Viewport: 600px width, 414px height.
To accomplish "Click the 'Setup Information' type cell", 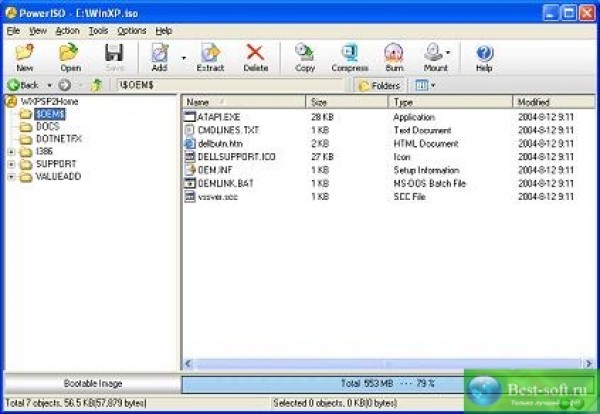I will pyautogui.click(x=426, y=170).
